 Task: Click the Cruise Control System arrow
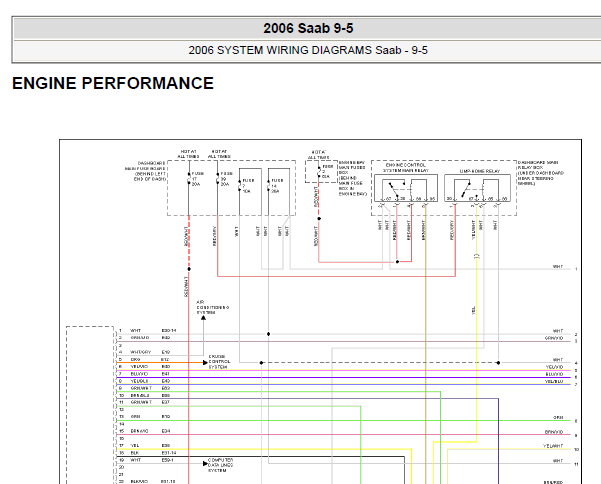pos(205,362)
